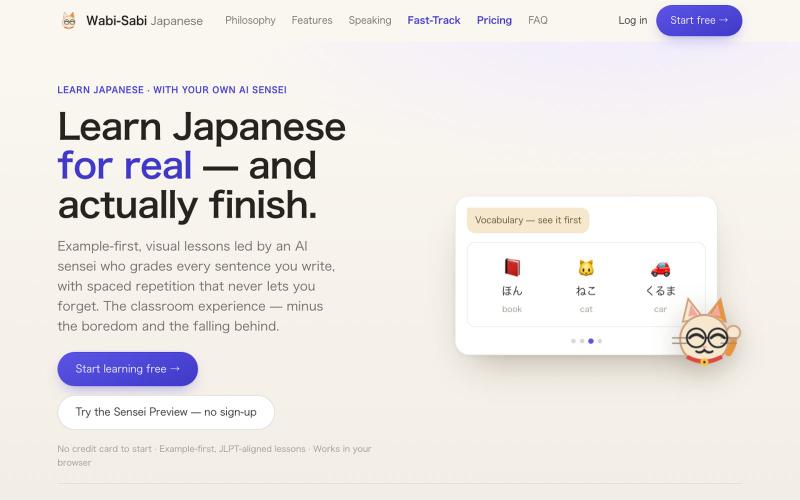The height and width of the screenshot is (500, 800).
Task: Click the 'book' translation text
Action: pyautogui.click(x=512, y=309)
